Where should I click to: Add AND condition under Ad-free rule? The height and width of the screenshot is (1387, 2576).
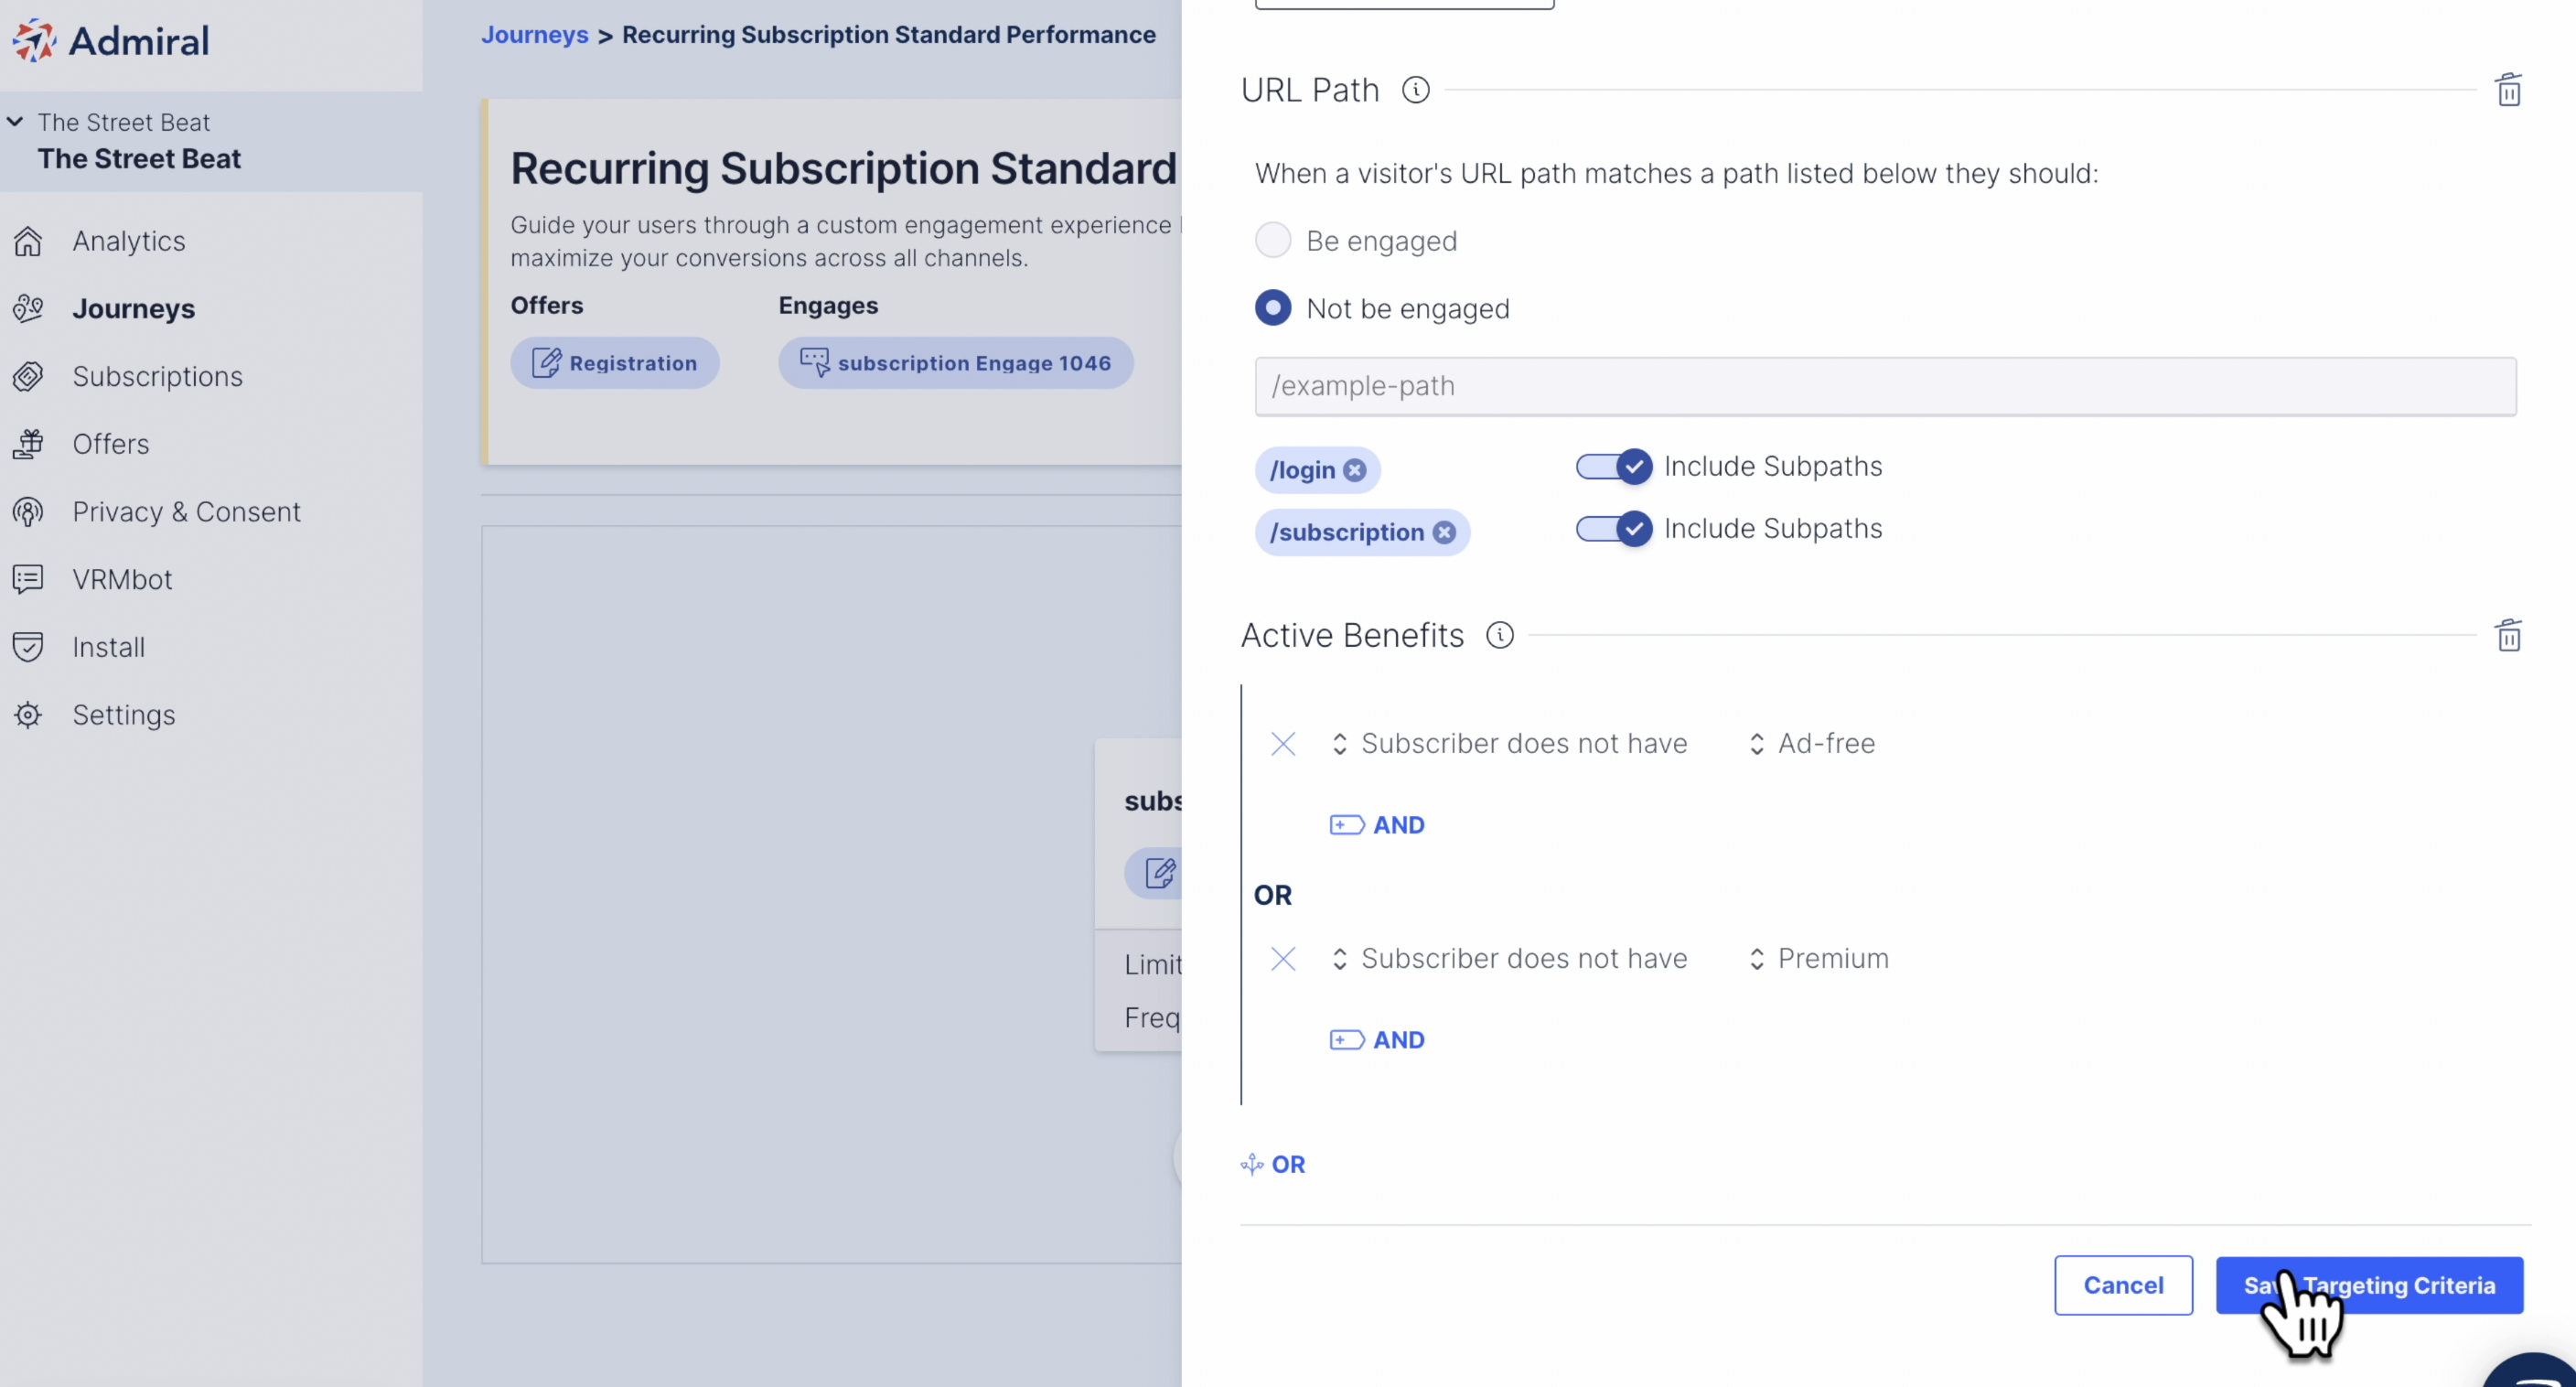click(x=1377, y=825)
